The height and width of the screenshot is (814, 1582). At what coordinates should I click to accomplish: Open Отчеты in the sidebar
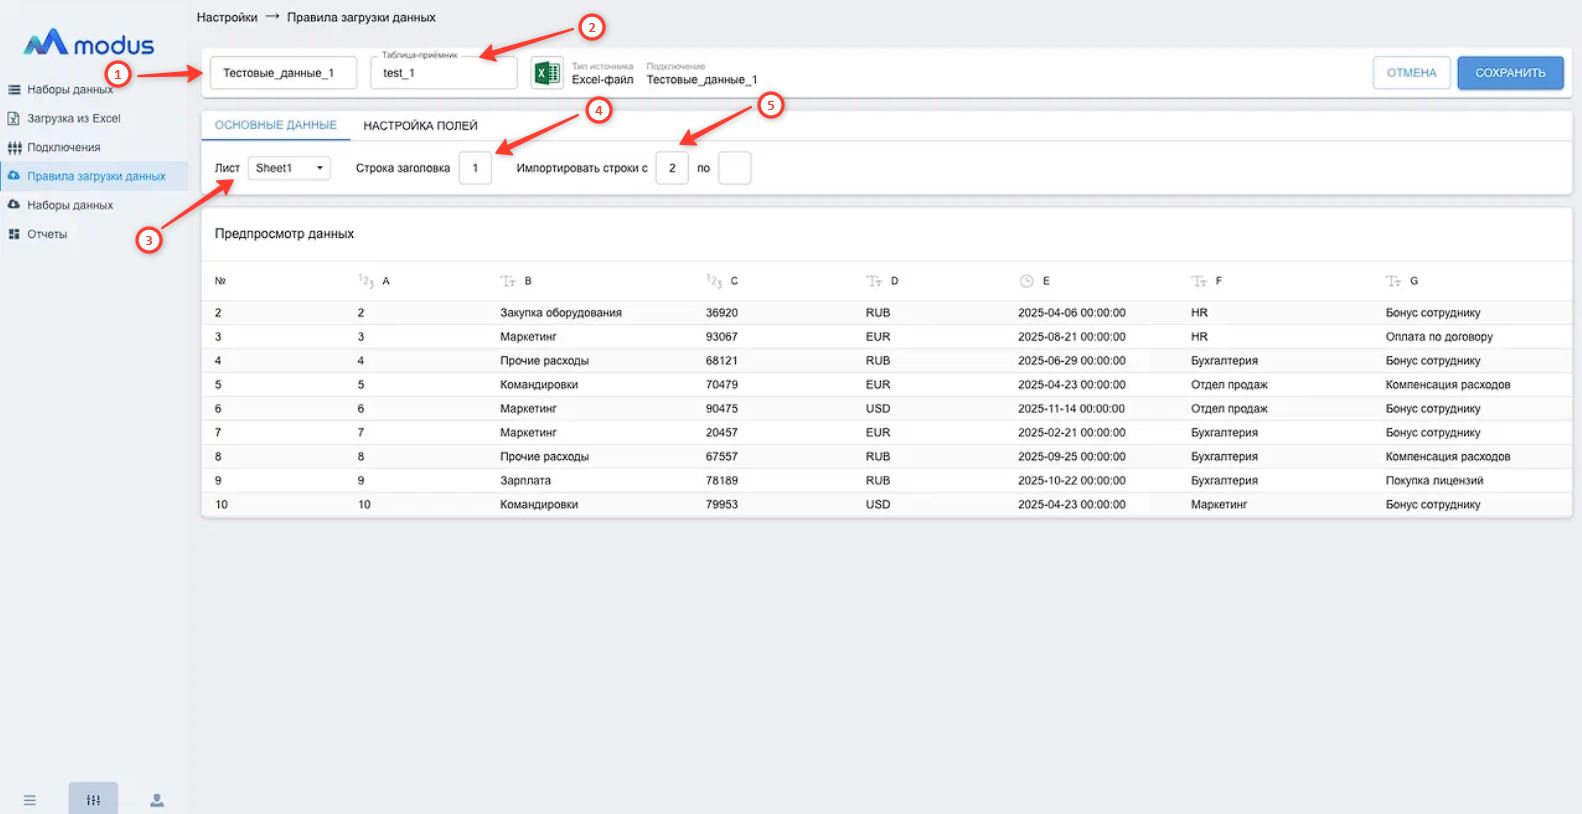tap(47, 234)
